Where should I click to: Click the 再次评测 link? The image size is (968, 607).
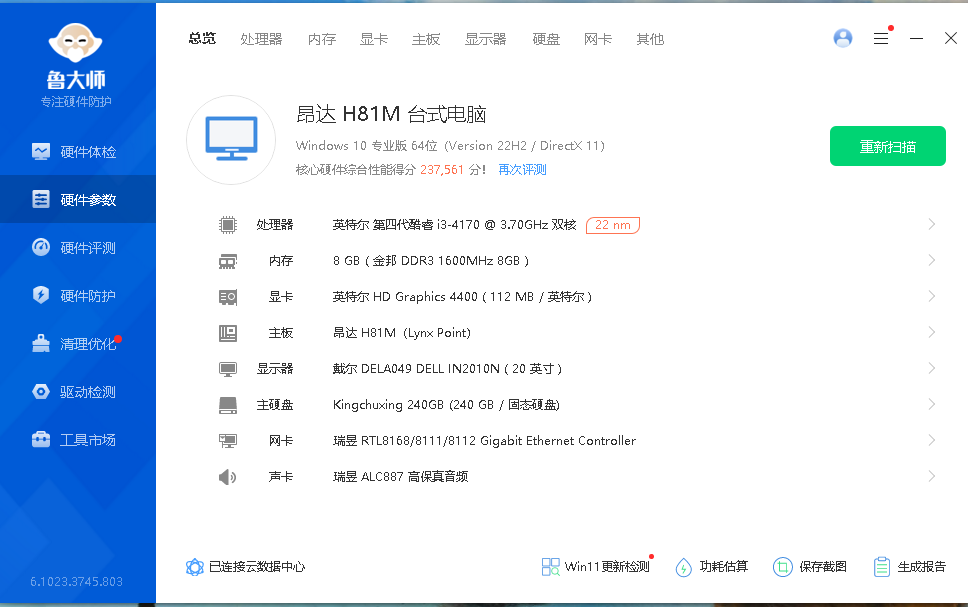click(x=522, y=170)
